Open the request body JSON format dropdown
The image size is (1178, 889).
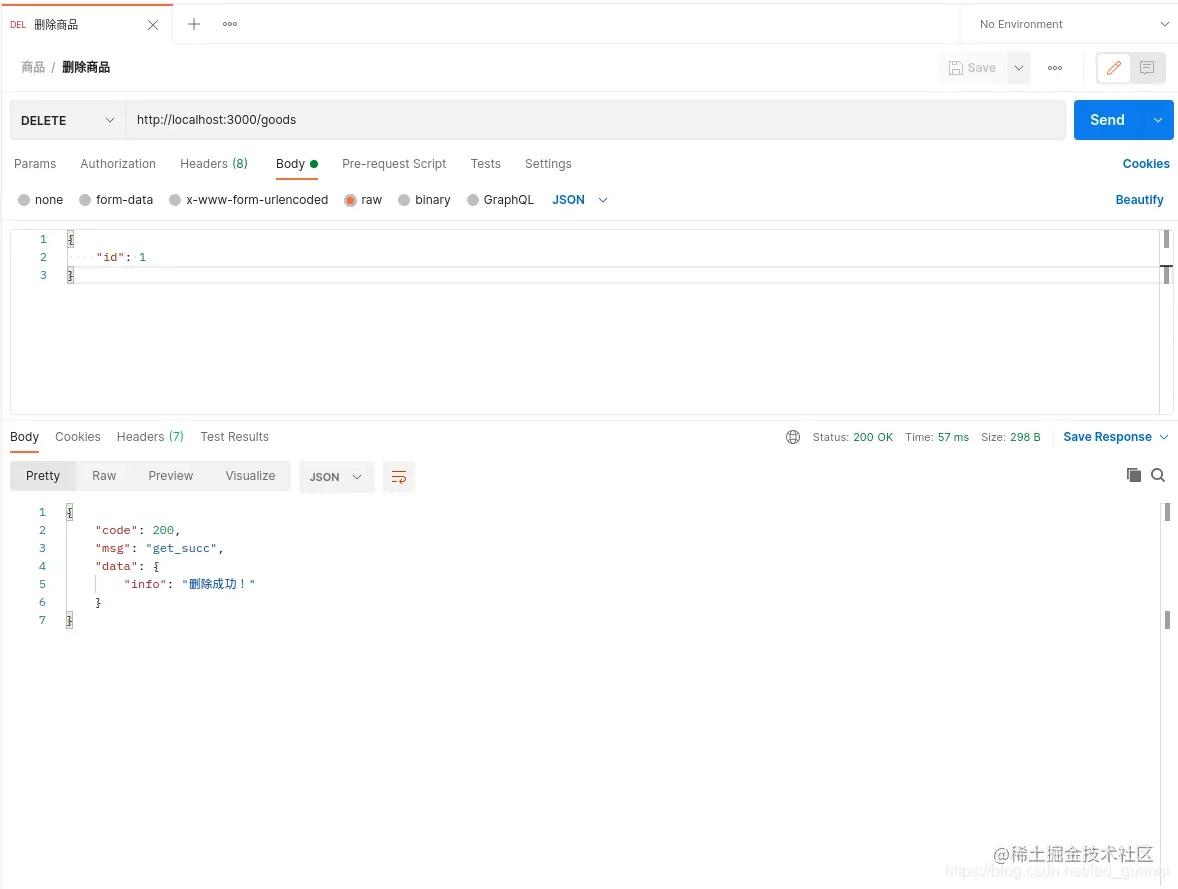(x=580, y=200)
